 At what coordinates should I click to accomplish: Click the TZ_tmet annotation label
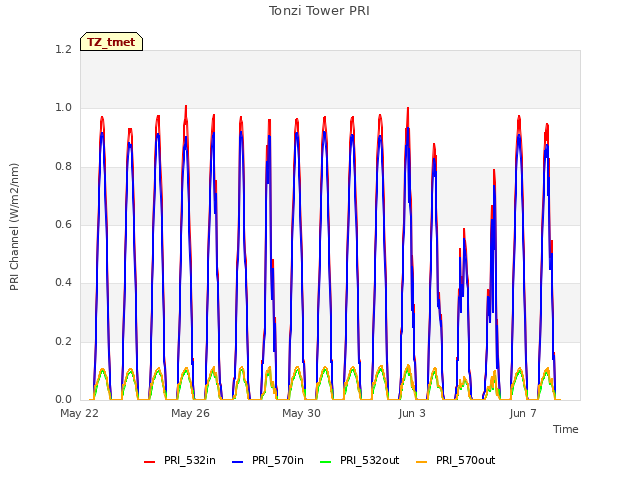(x=111, y=42)
